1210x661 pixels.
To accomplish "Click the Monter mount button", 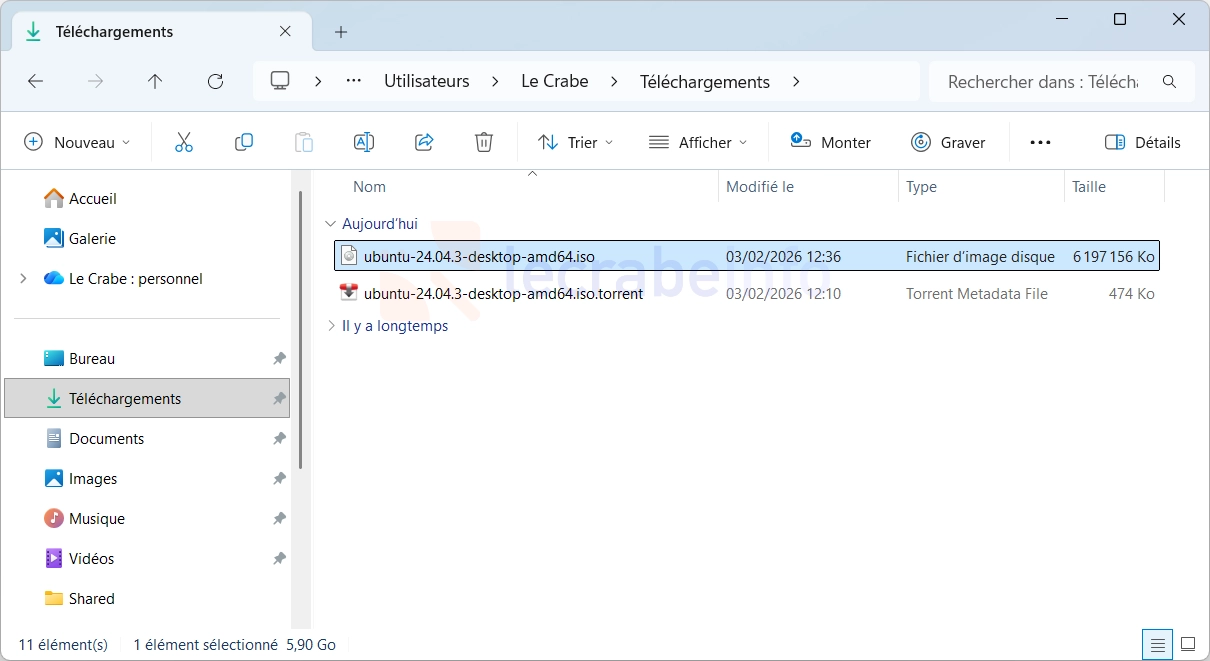I will [830, 142].
